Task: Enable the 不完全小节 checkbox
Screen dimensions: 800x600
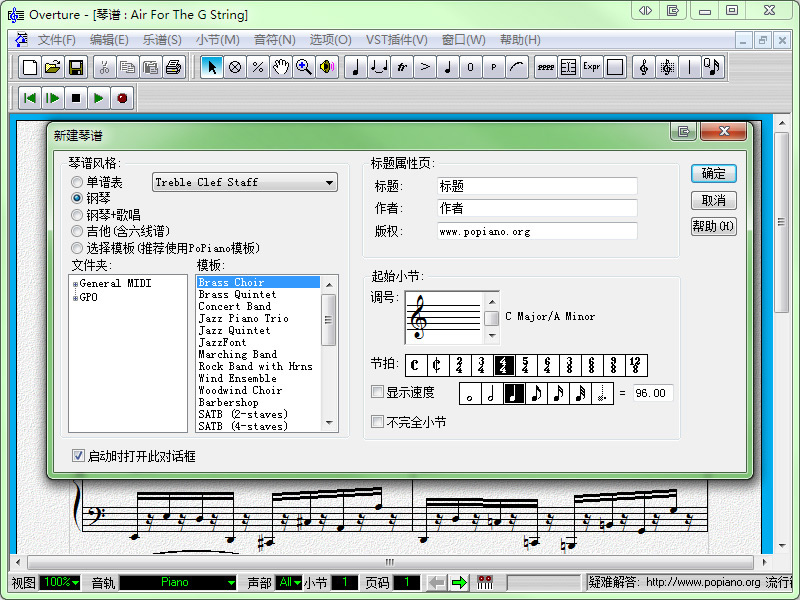Action: coord(378,422)
